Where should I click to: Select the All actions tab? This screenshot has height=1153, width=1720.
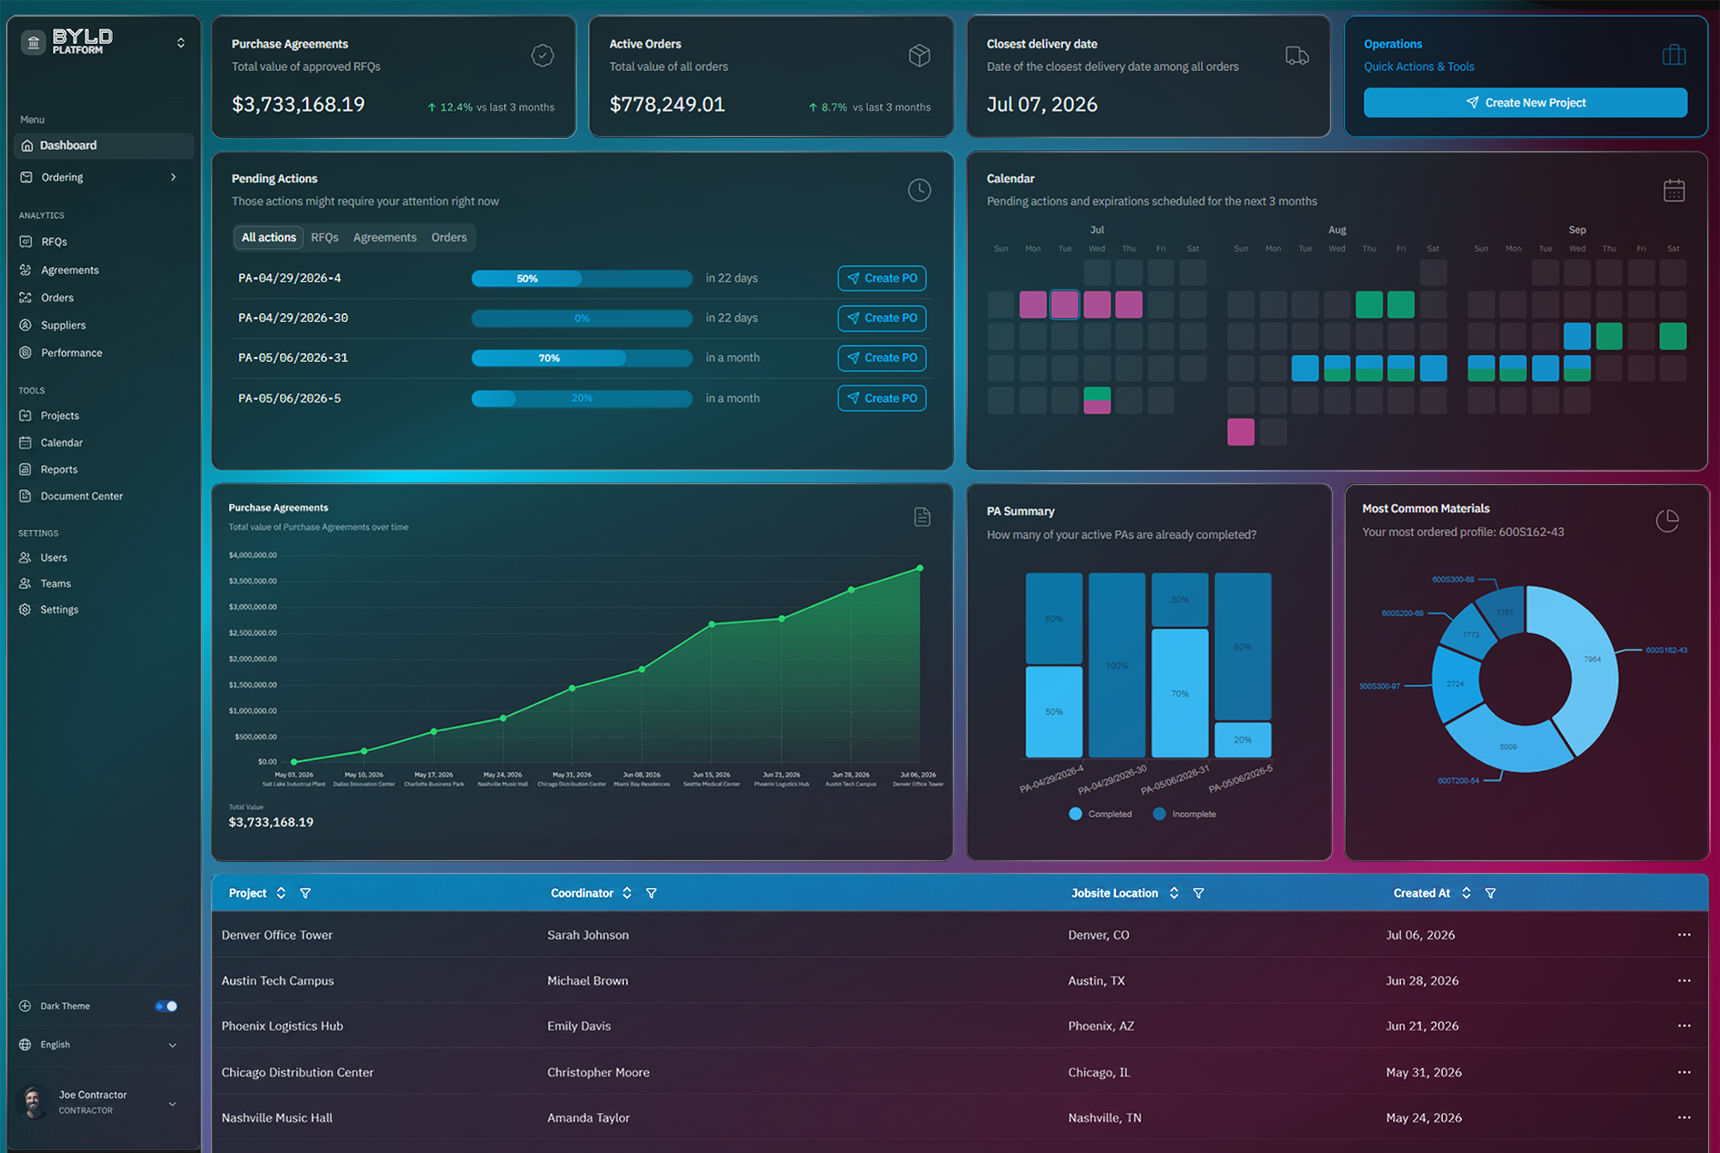click(x=269, y=238)
